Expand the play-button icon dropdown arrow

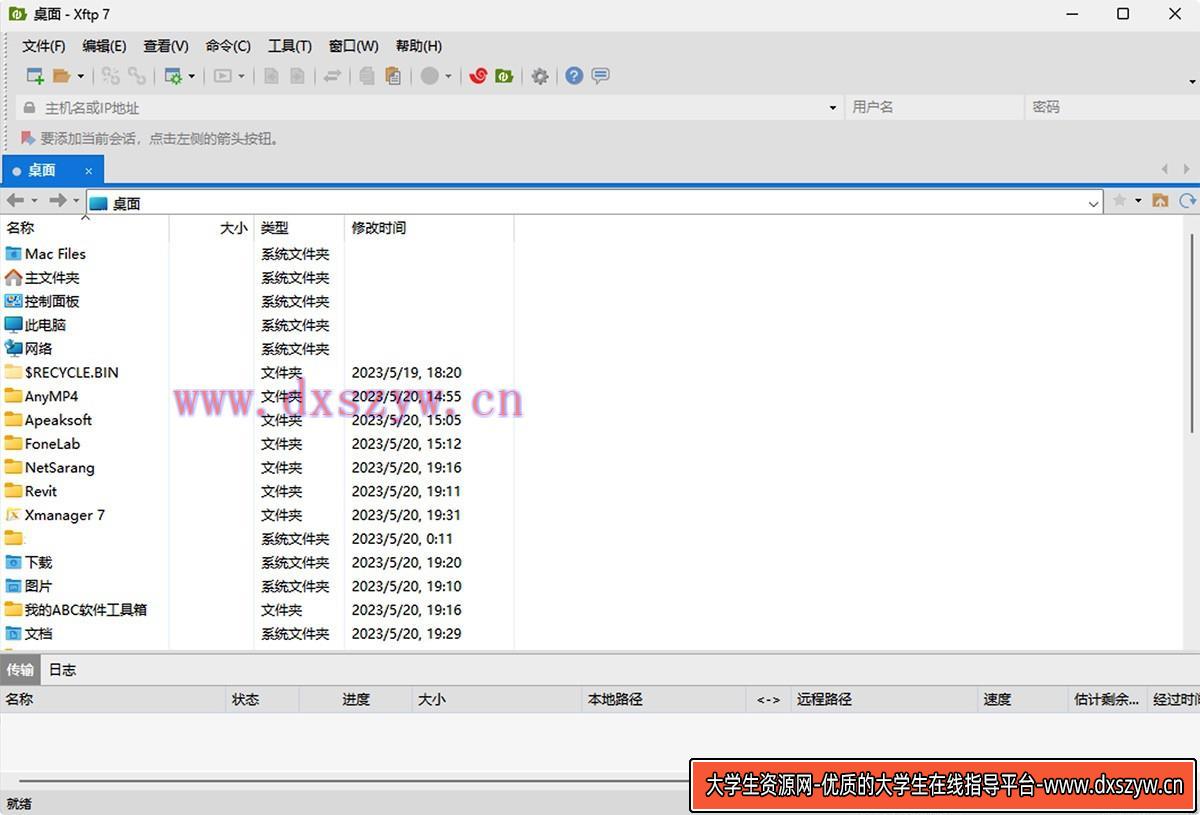coord(241,76)
